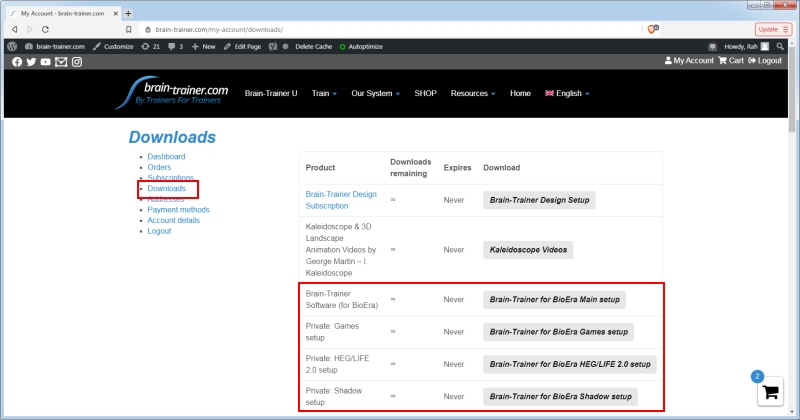800x420 pixels.
Task: Open the browser Update menu button
Action: 773,30
